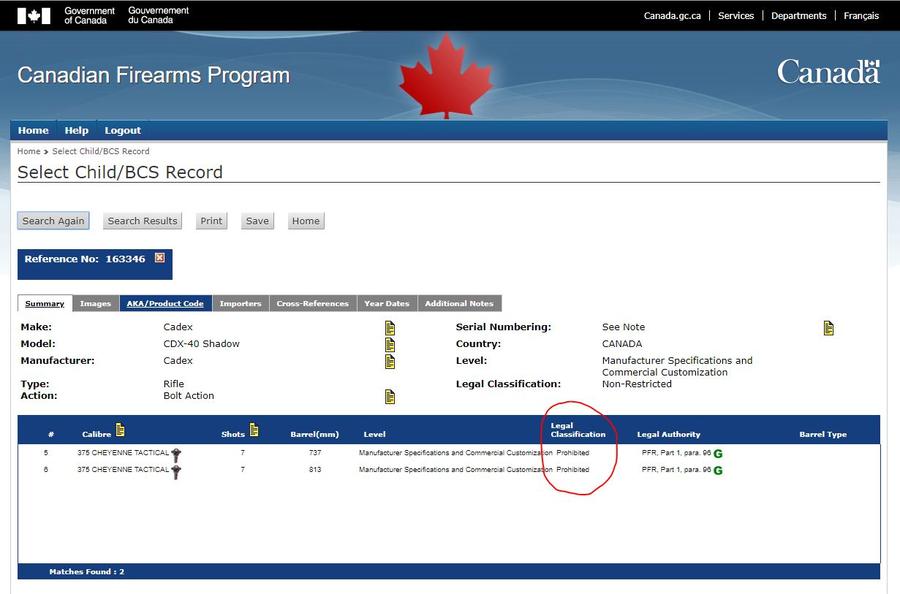Open the AKA/Product Code tab
This screenshot has width=900, height=594.
[x=165, y=304]
